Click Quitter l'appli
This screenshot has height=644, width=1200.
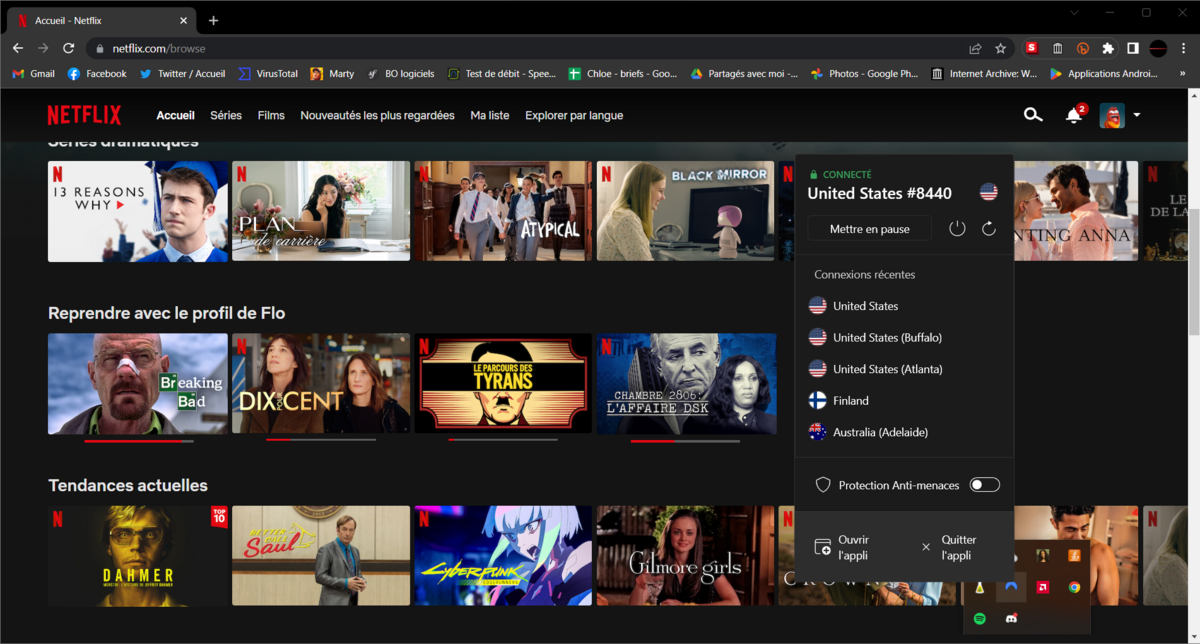click(x=948, y=547)
